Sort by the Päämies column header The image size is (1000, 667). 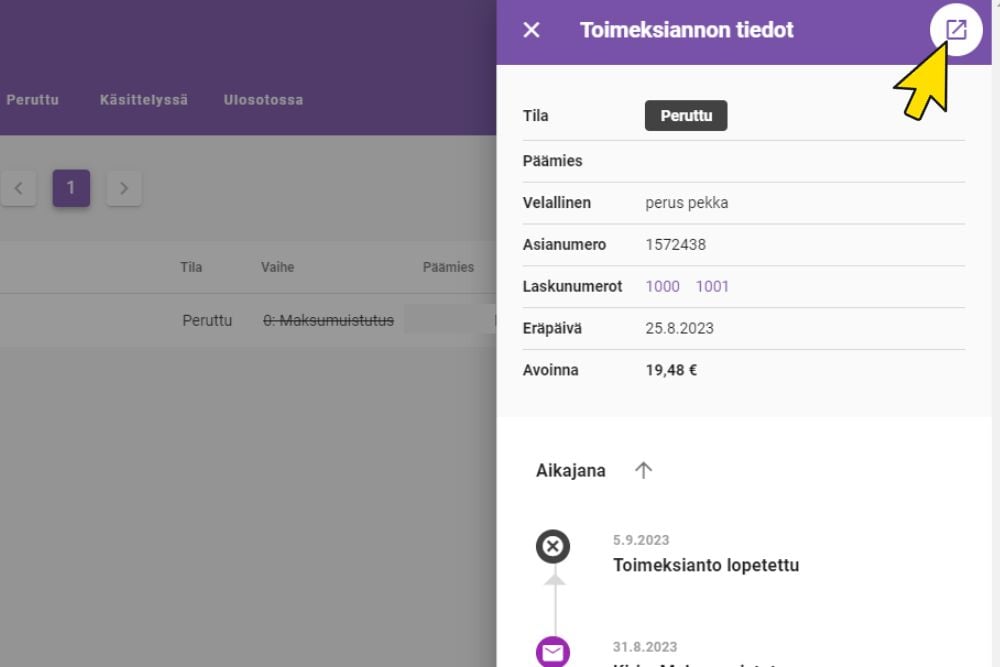point(448,267)
